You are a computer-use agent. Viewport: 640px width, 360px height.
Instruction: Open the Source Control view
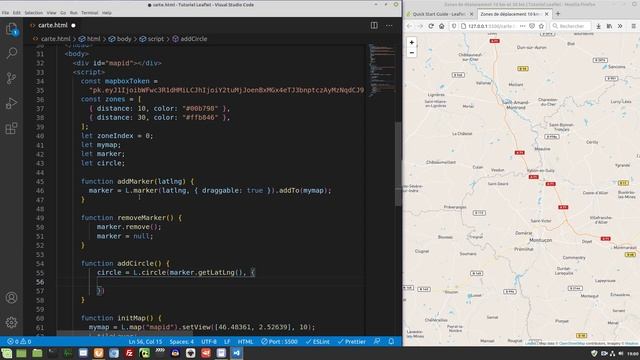tap(11, 78)
